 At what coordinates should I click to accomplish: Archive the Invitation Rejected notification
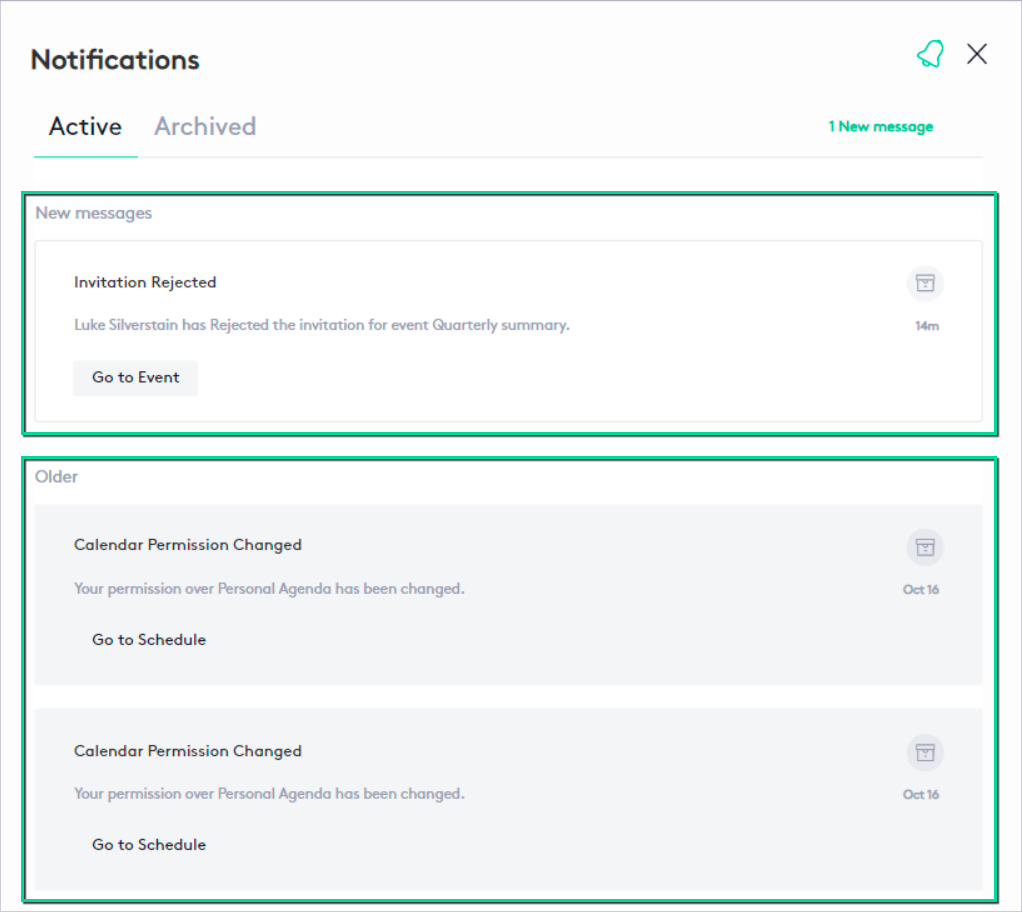(x=925, y=283)
